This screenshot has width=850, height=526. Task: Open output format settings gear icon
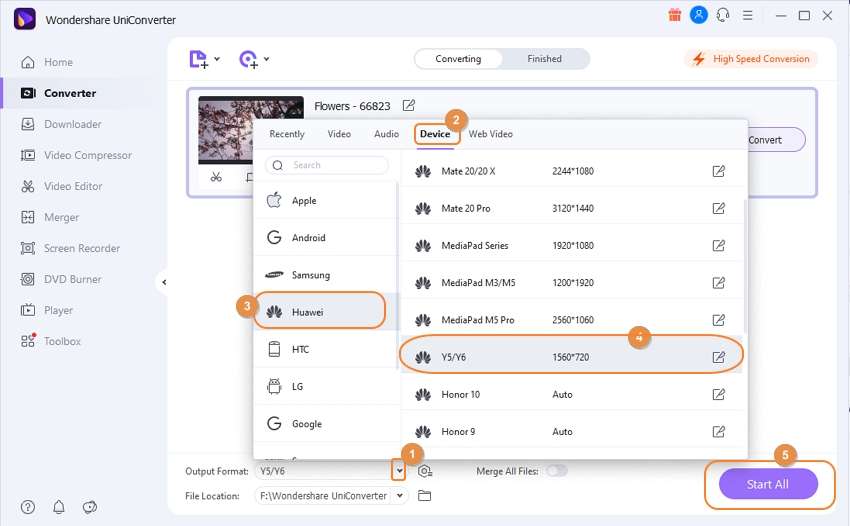425,471
